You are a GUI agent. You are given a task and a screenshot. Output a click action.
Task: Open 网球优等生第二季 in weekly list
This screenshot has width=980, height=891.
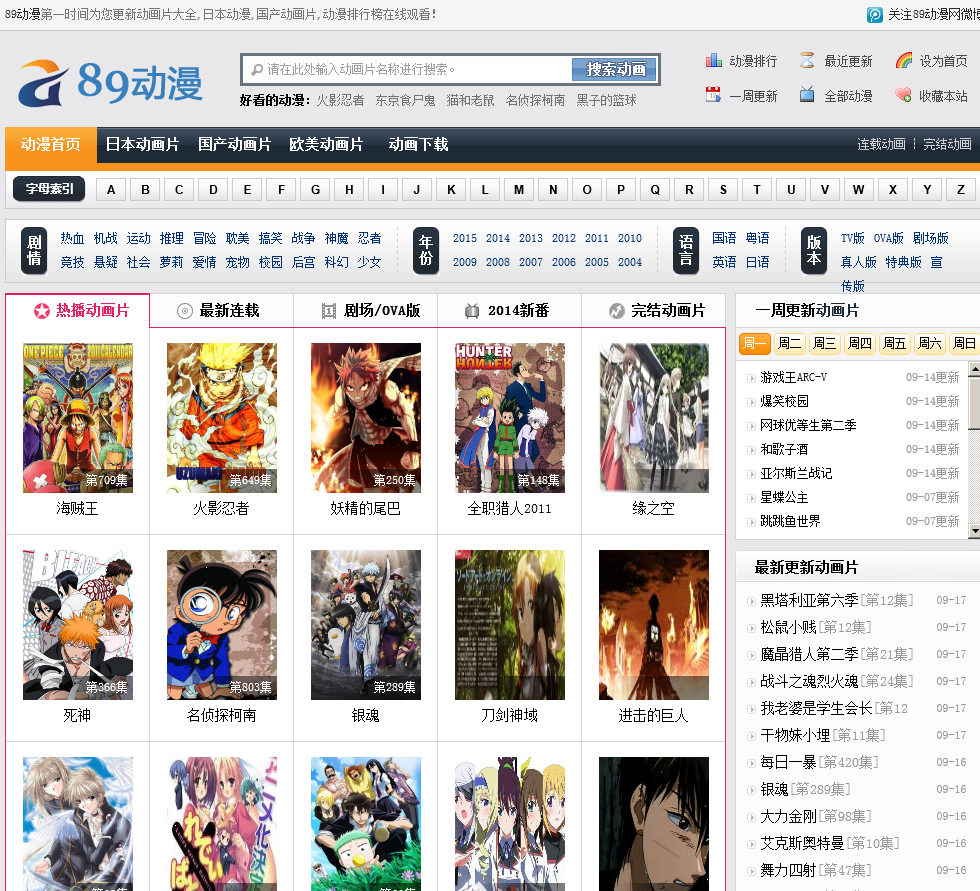[x=808, y=426]
